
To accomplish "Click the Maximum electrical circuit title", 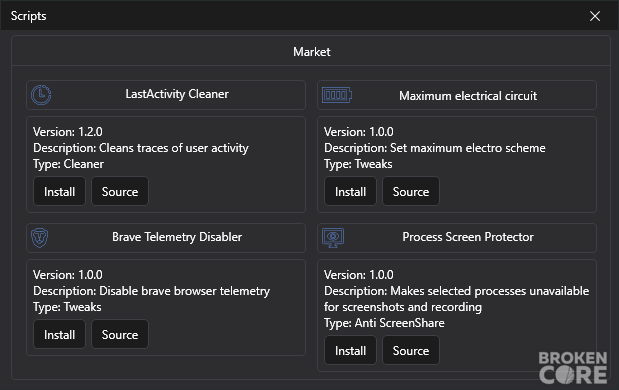I will click(x=468, y=96).
